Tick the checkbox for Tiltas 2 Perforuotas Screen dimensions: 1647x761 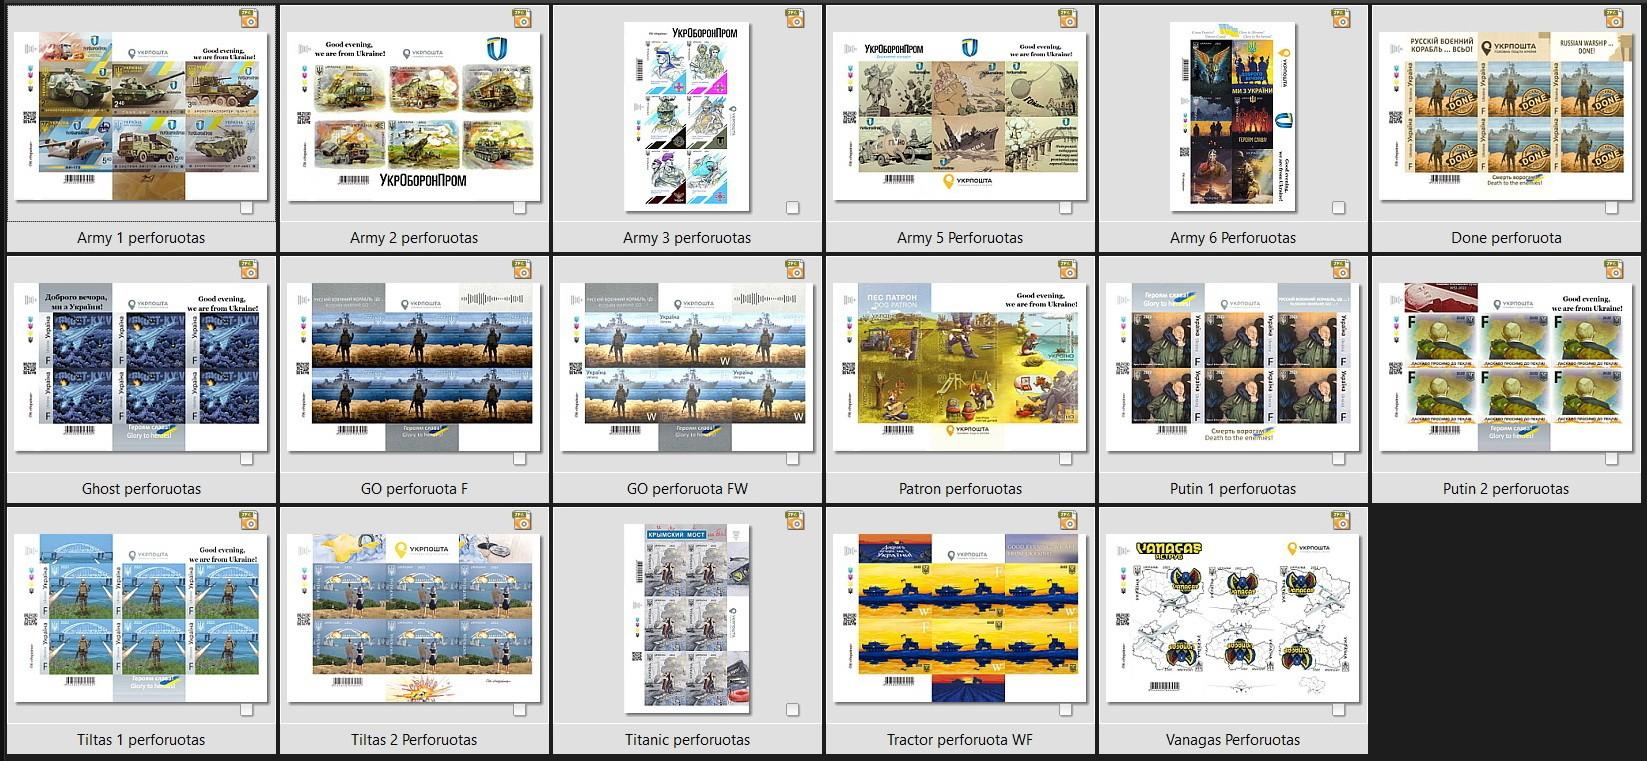(520, 710)
